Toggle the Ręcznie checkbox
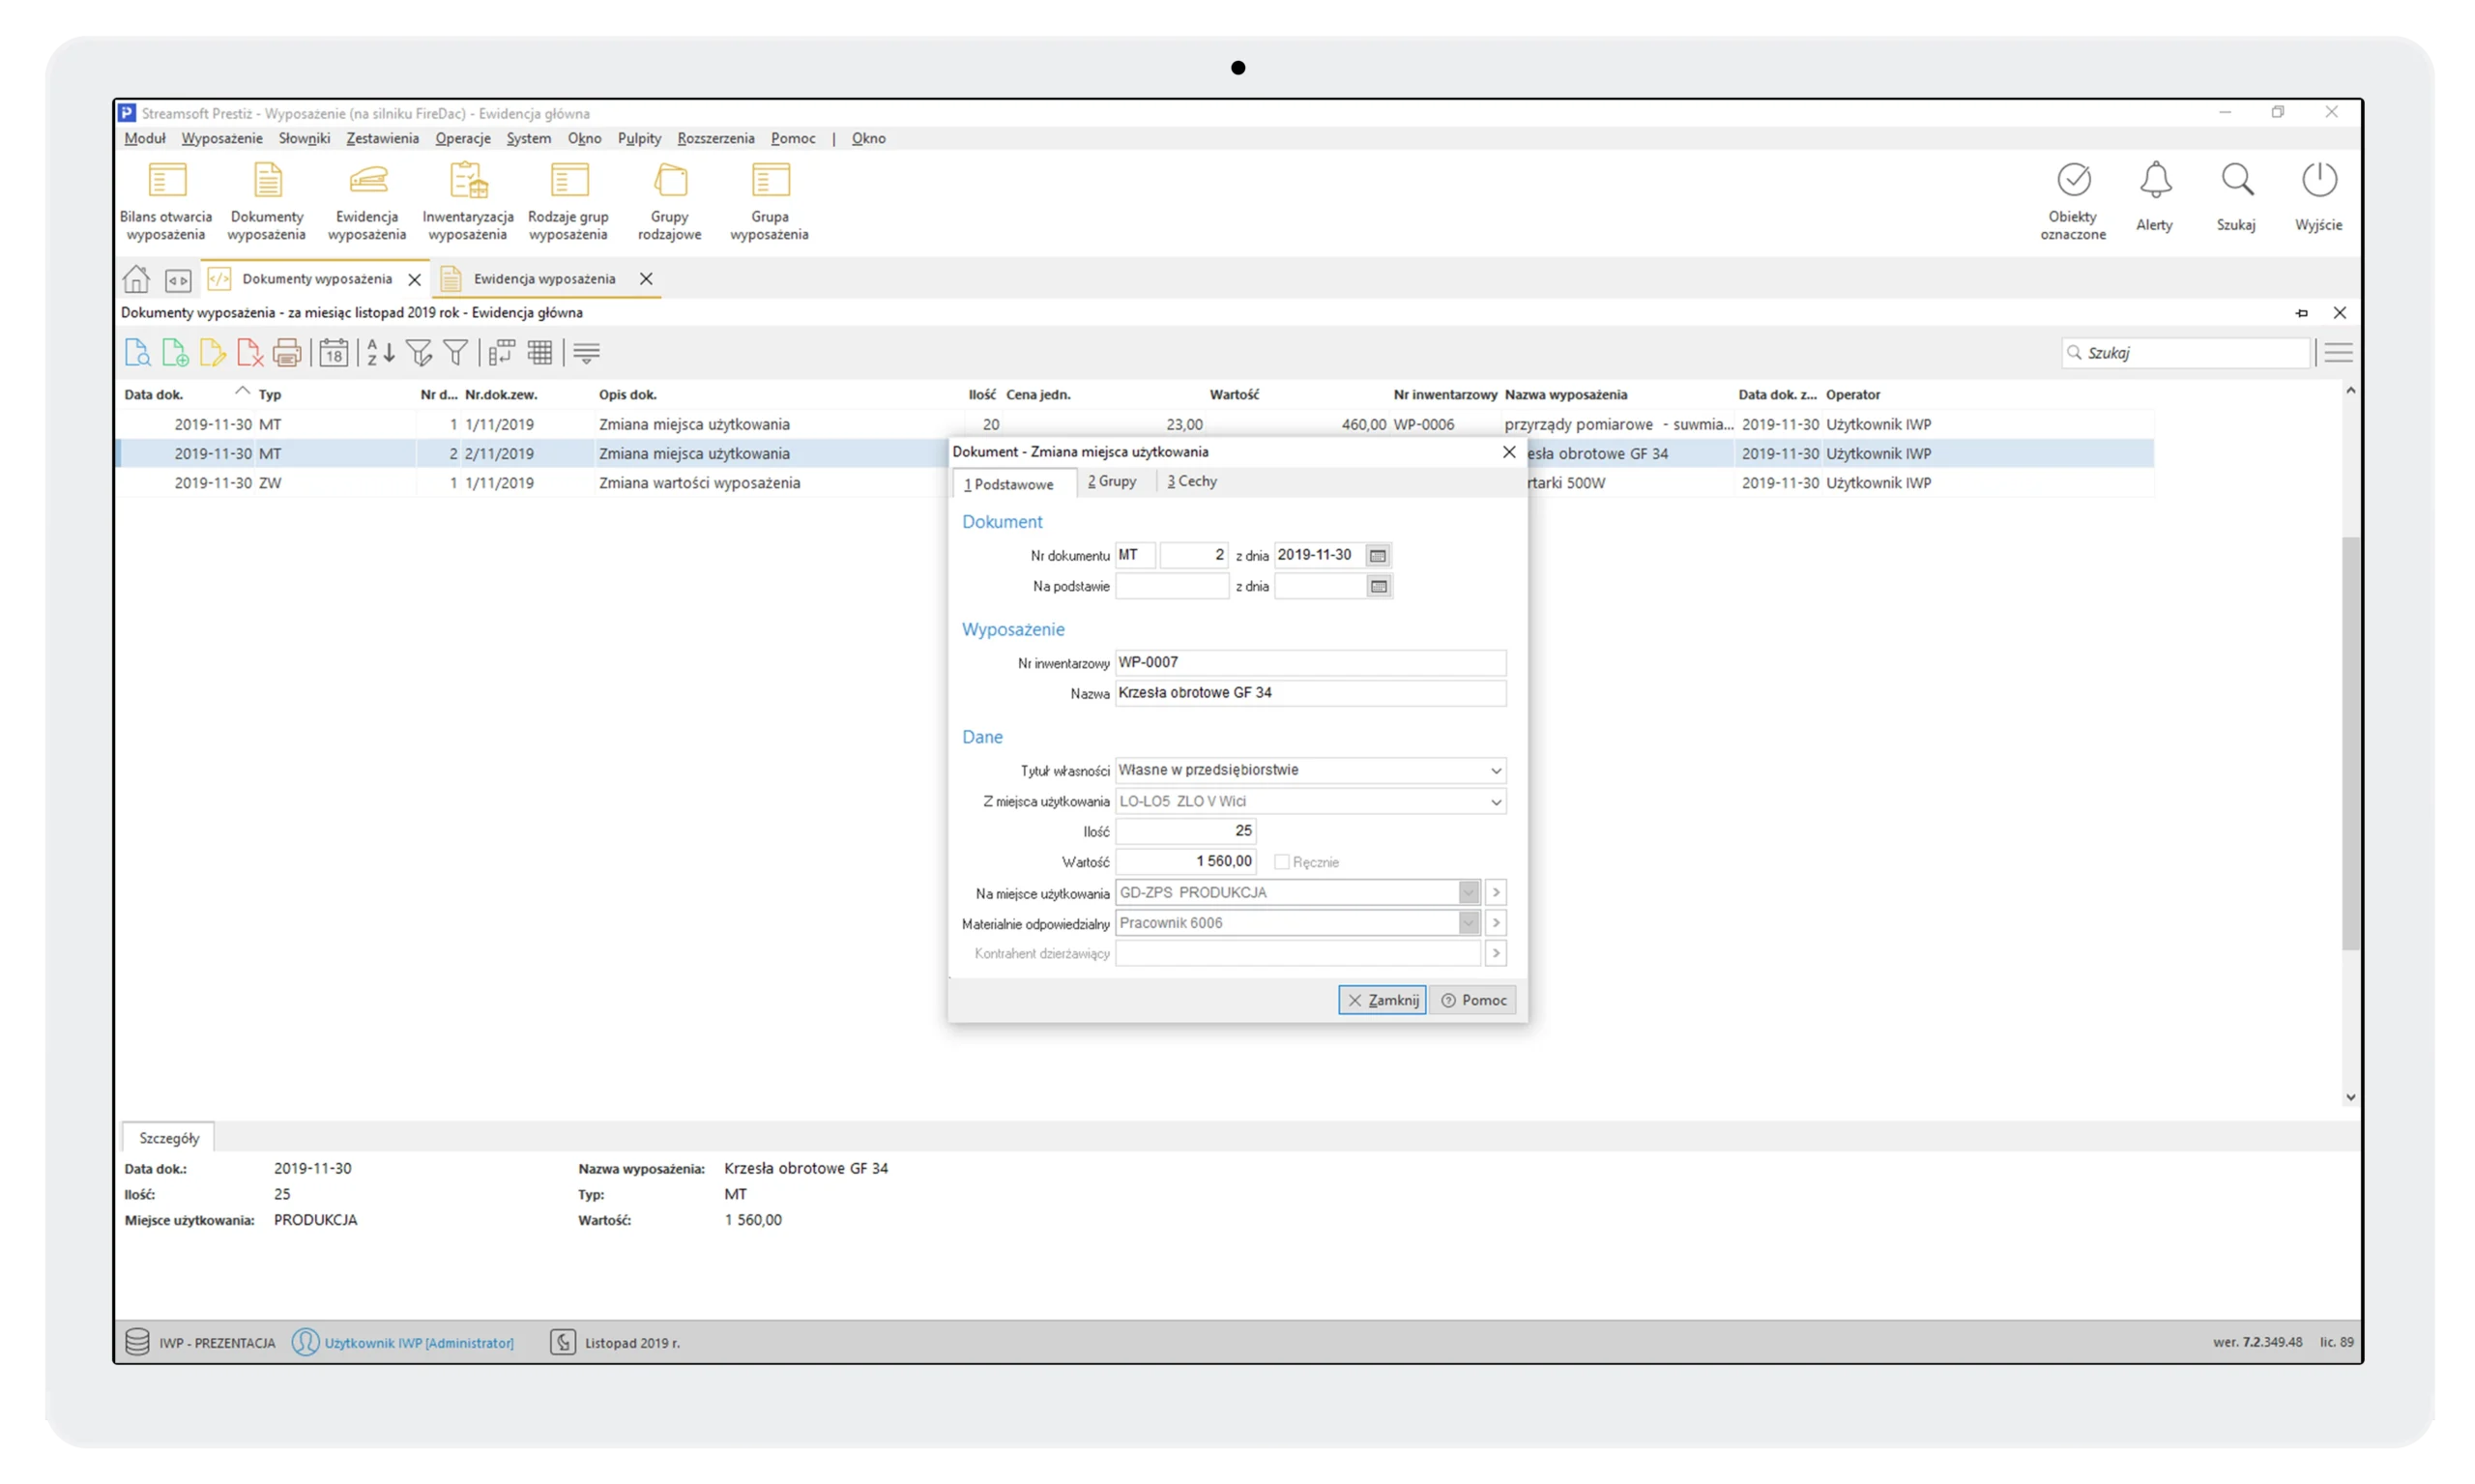The image size is (2475, 1484). pyautogui.click(x=1282, y=862)
